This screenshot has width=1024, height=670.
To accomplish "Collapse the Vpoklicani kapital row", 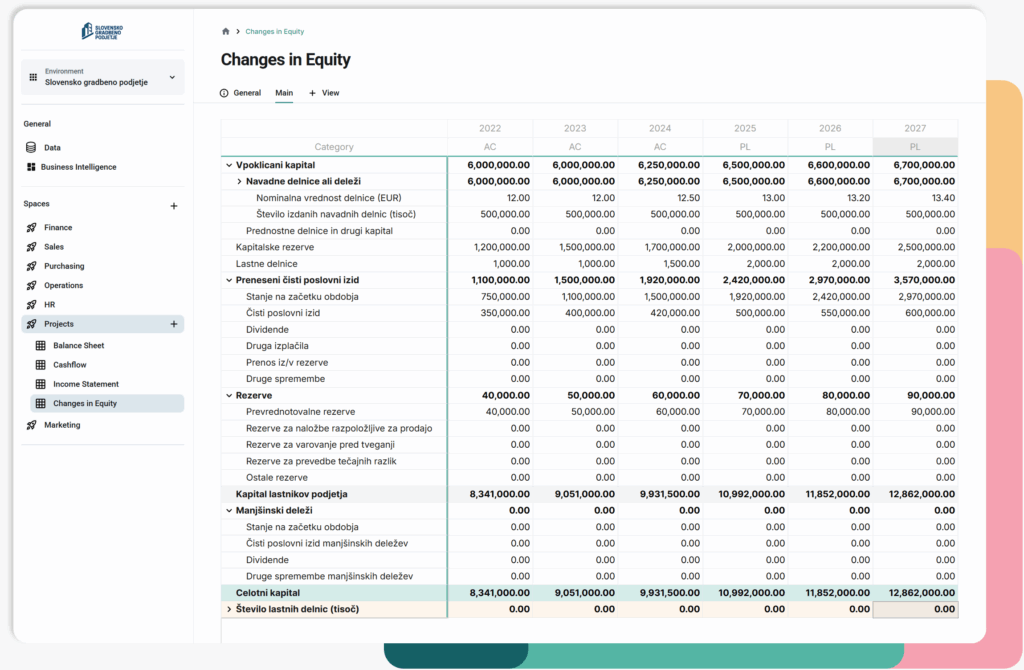I will click(x=228, y=165).
